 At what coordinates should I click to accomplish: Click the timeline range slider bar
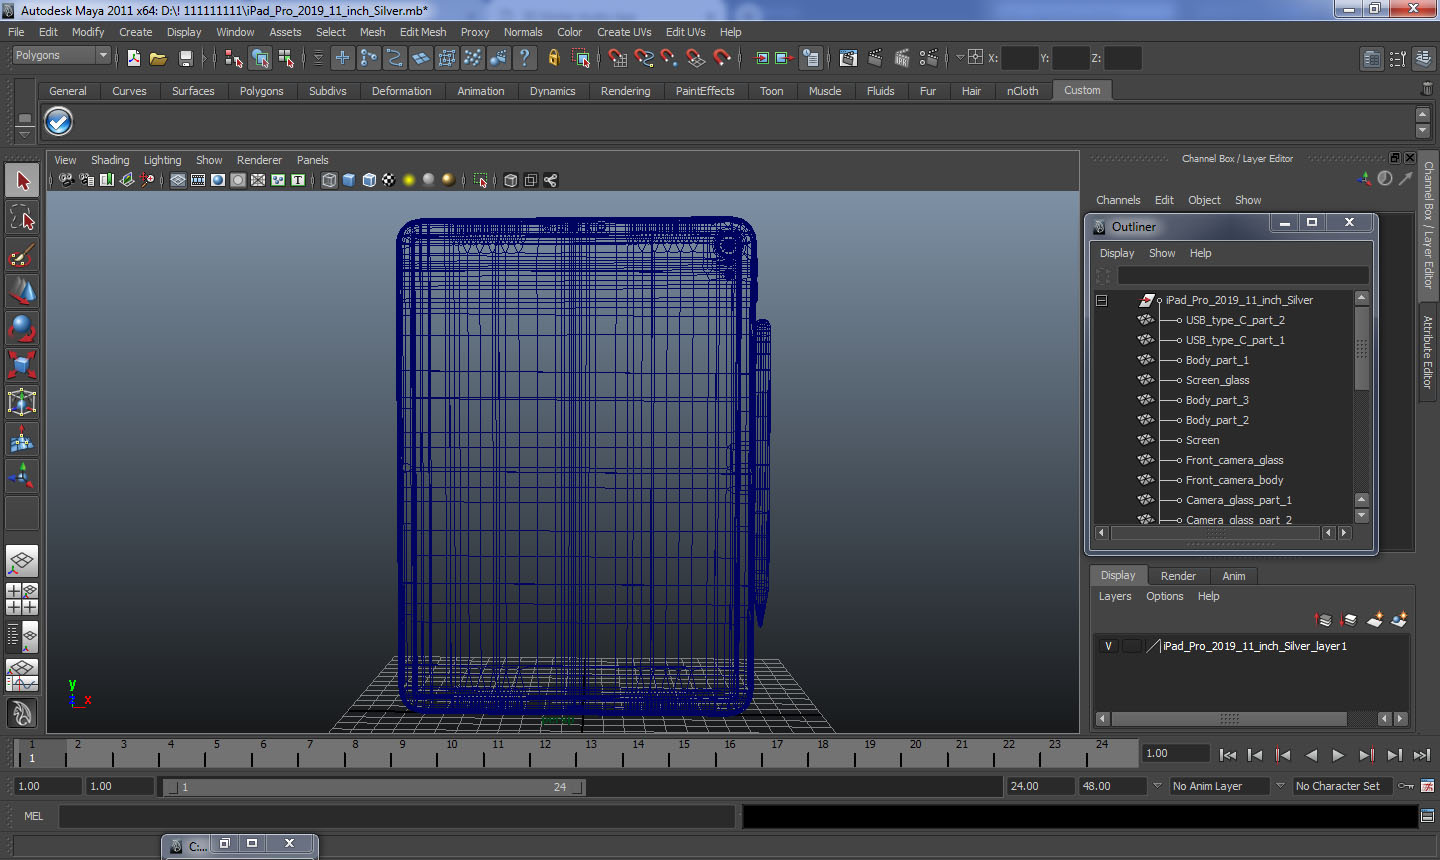point(374,787)
